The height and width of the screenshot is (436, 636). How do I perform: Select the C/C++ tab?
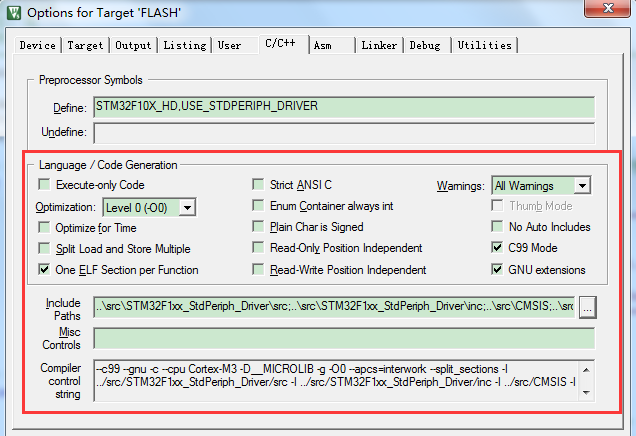click(x=283, y=43)
